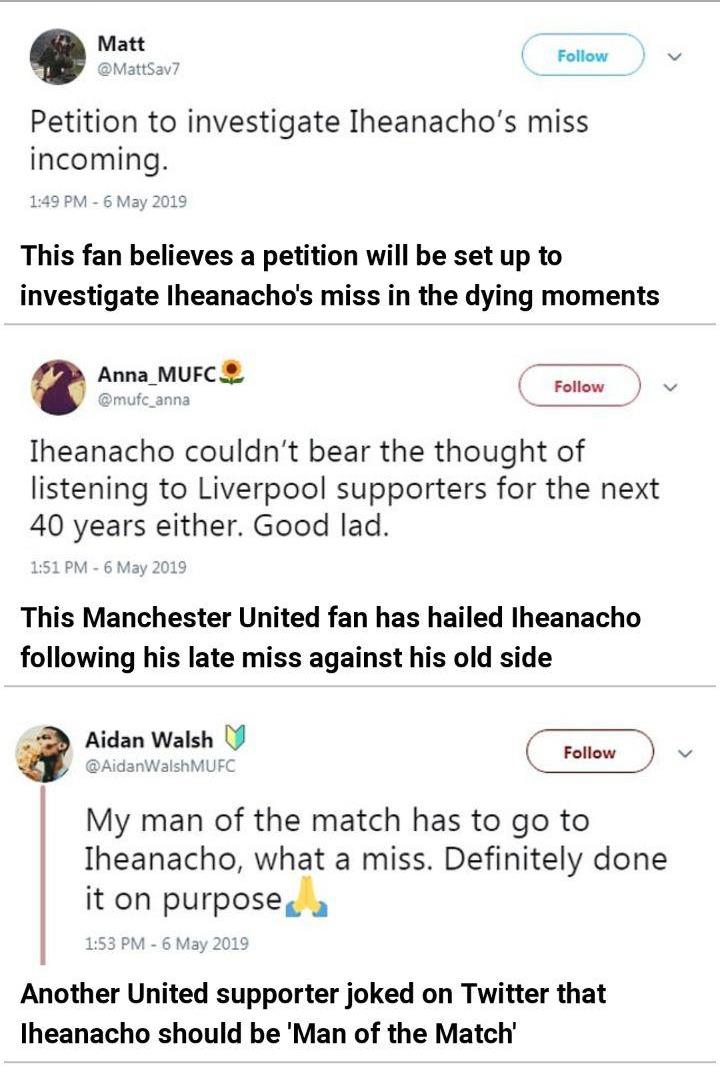This screenshot has width=720, height=1074.
Task: Open Anna_MUFC's profile avatar
Action: click(x=58, y=387)
